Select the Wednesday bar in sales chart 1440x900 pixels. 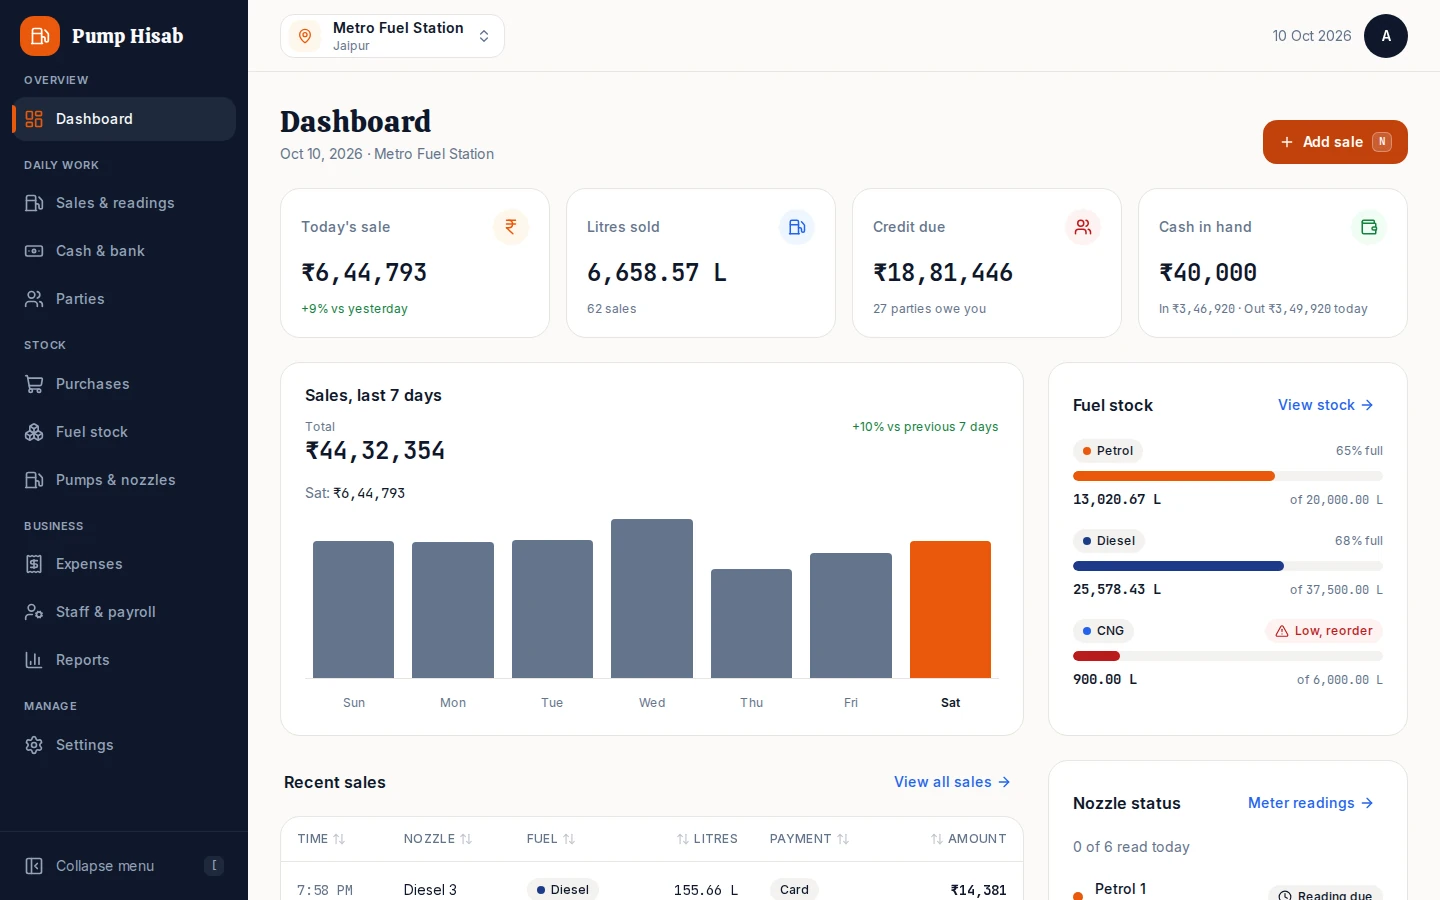coord(652,598)
